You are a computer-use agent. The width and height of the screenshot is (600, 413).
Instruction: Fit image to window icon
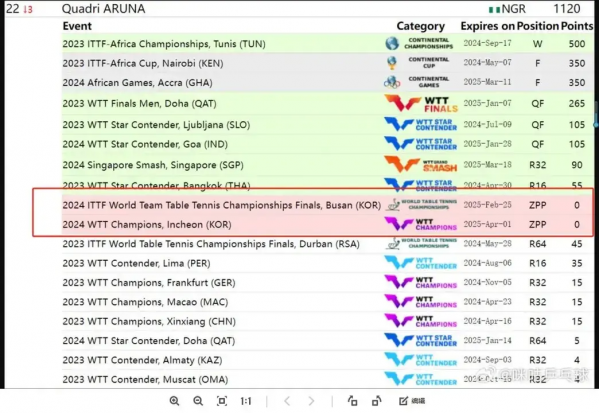221,401
